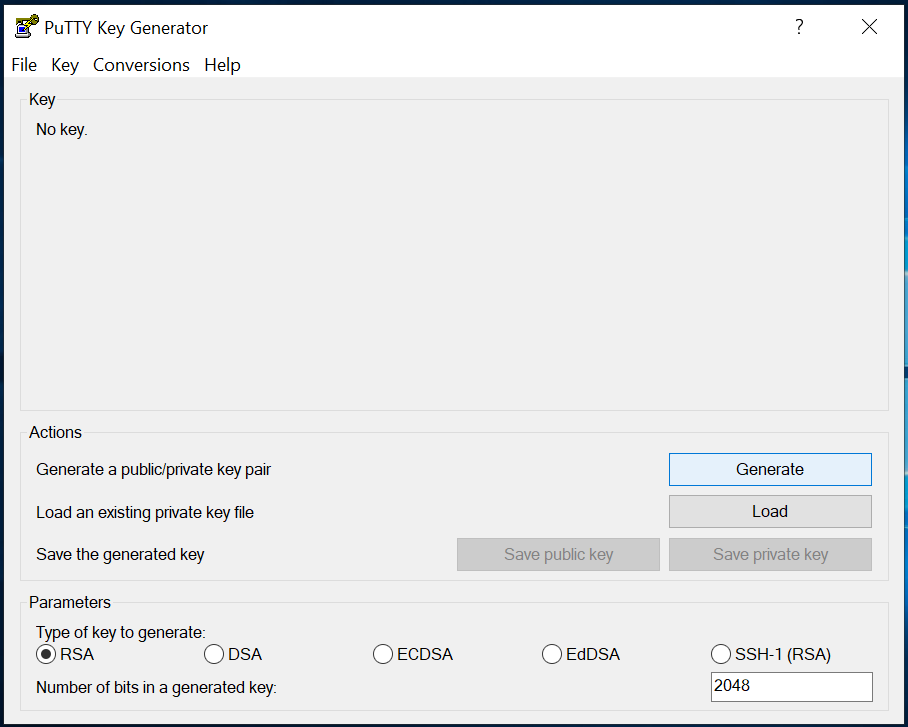Click the "Load an existing private key file" label
This screenshot has width=908, height=727.
pos(145,512)
